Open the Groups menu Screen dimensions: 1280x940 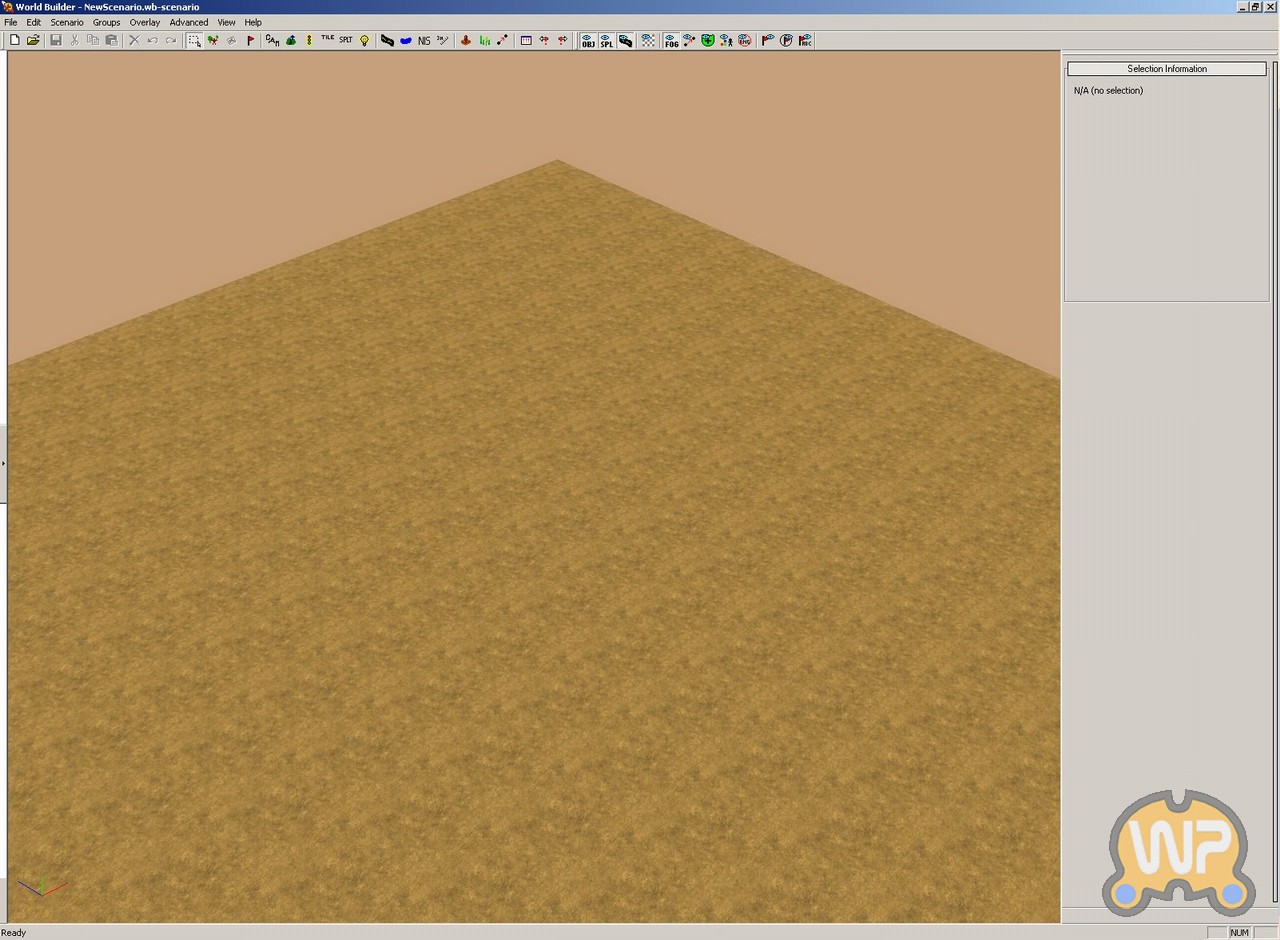pyautogui.click(x=106, y=22)
